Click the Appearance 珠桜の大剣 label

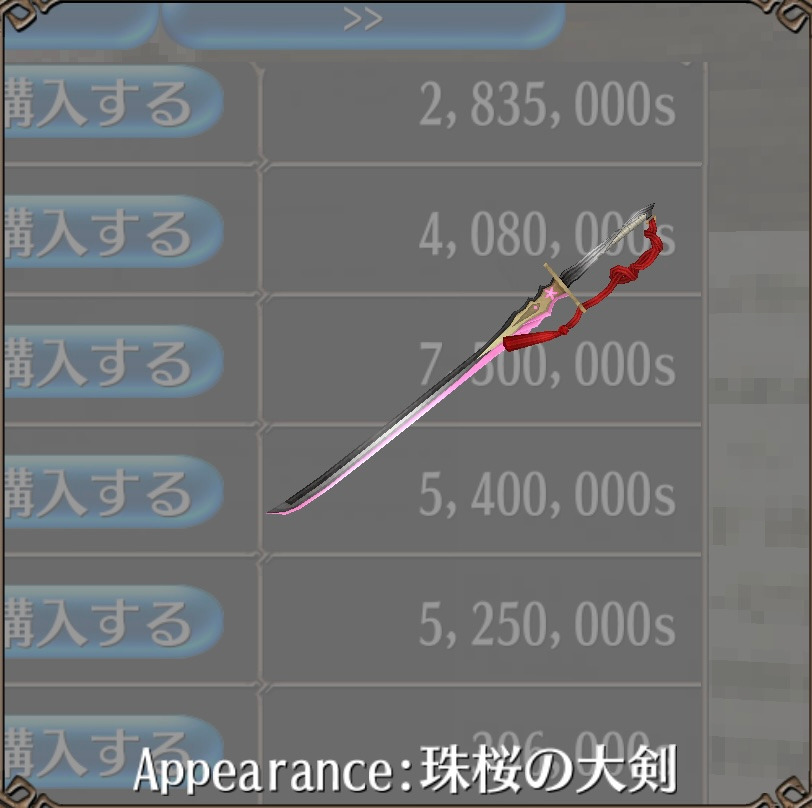pyautogui.click(x=405, y=770)
